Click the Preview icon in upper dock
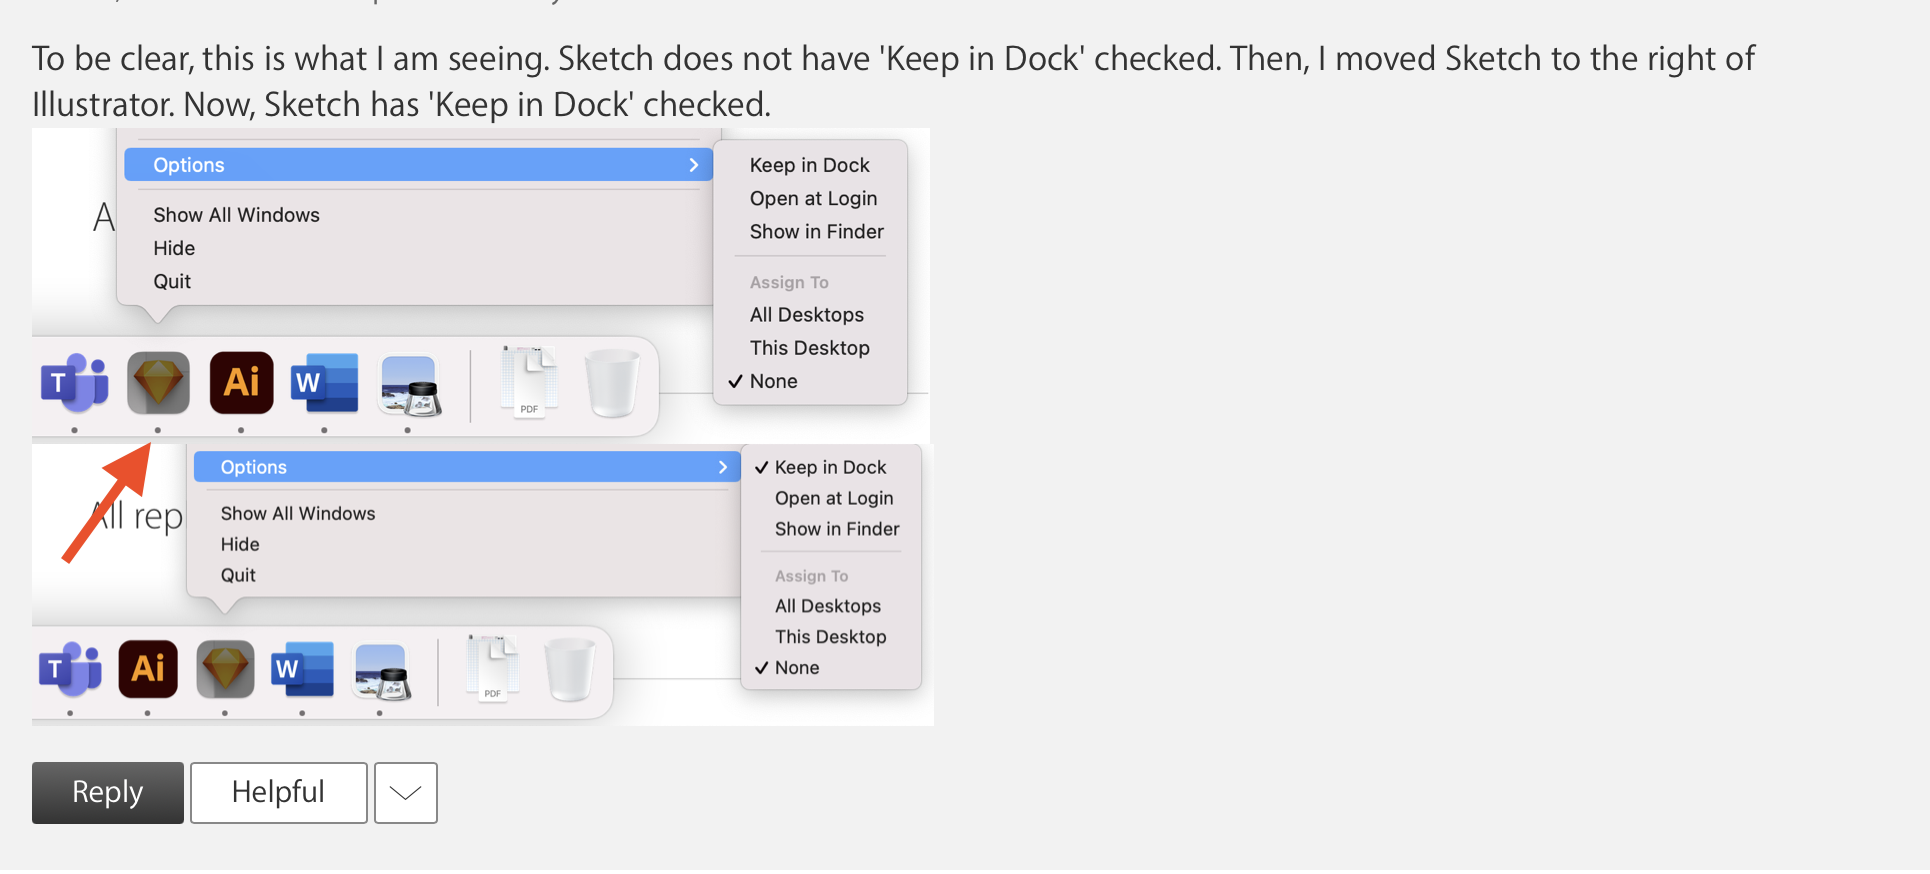1930x874 pixels. tap(408, 385)
